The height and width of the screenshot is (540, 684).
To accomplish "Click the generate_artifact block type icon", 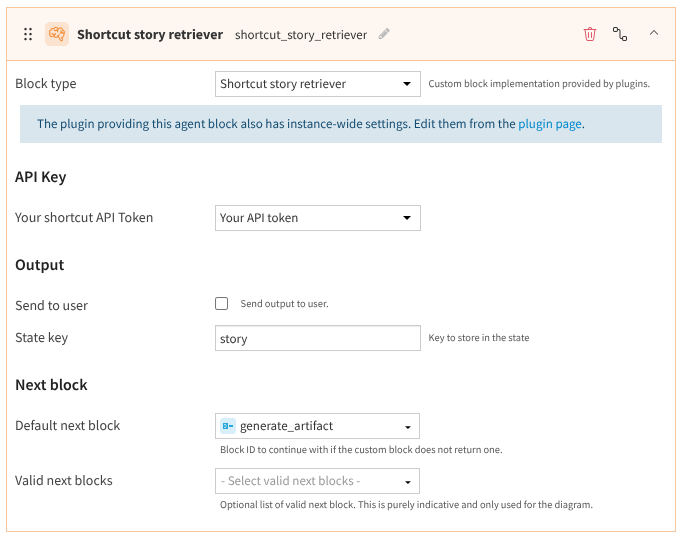I will click(x=228, y=426).
